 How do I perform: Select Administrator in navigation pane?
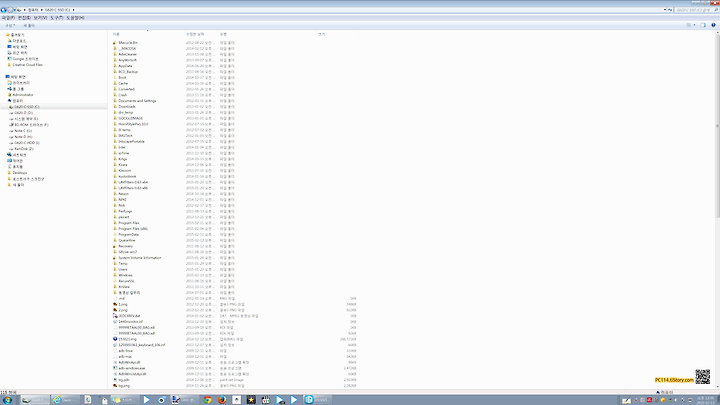(22, 95)
